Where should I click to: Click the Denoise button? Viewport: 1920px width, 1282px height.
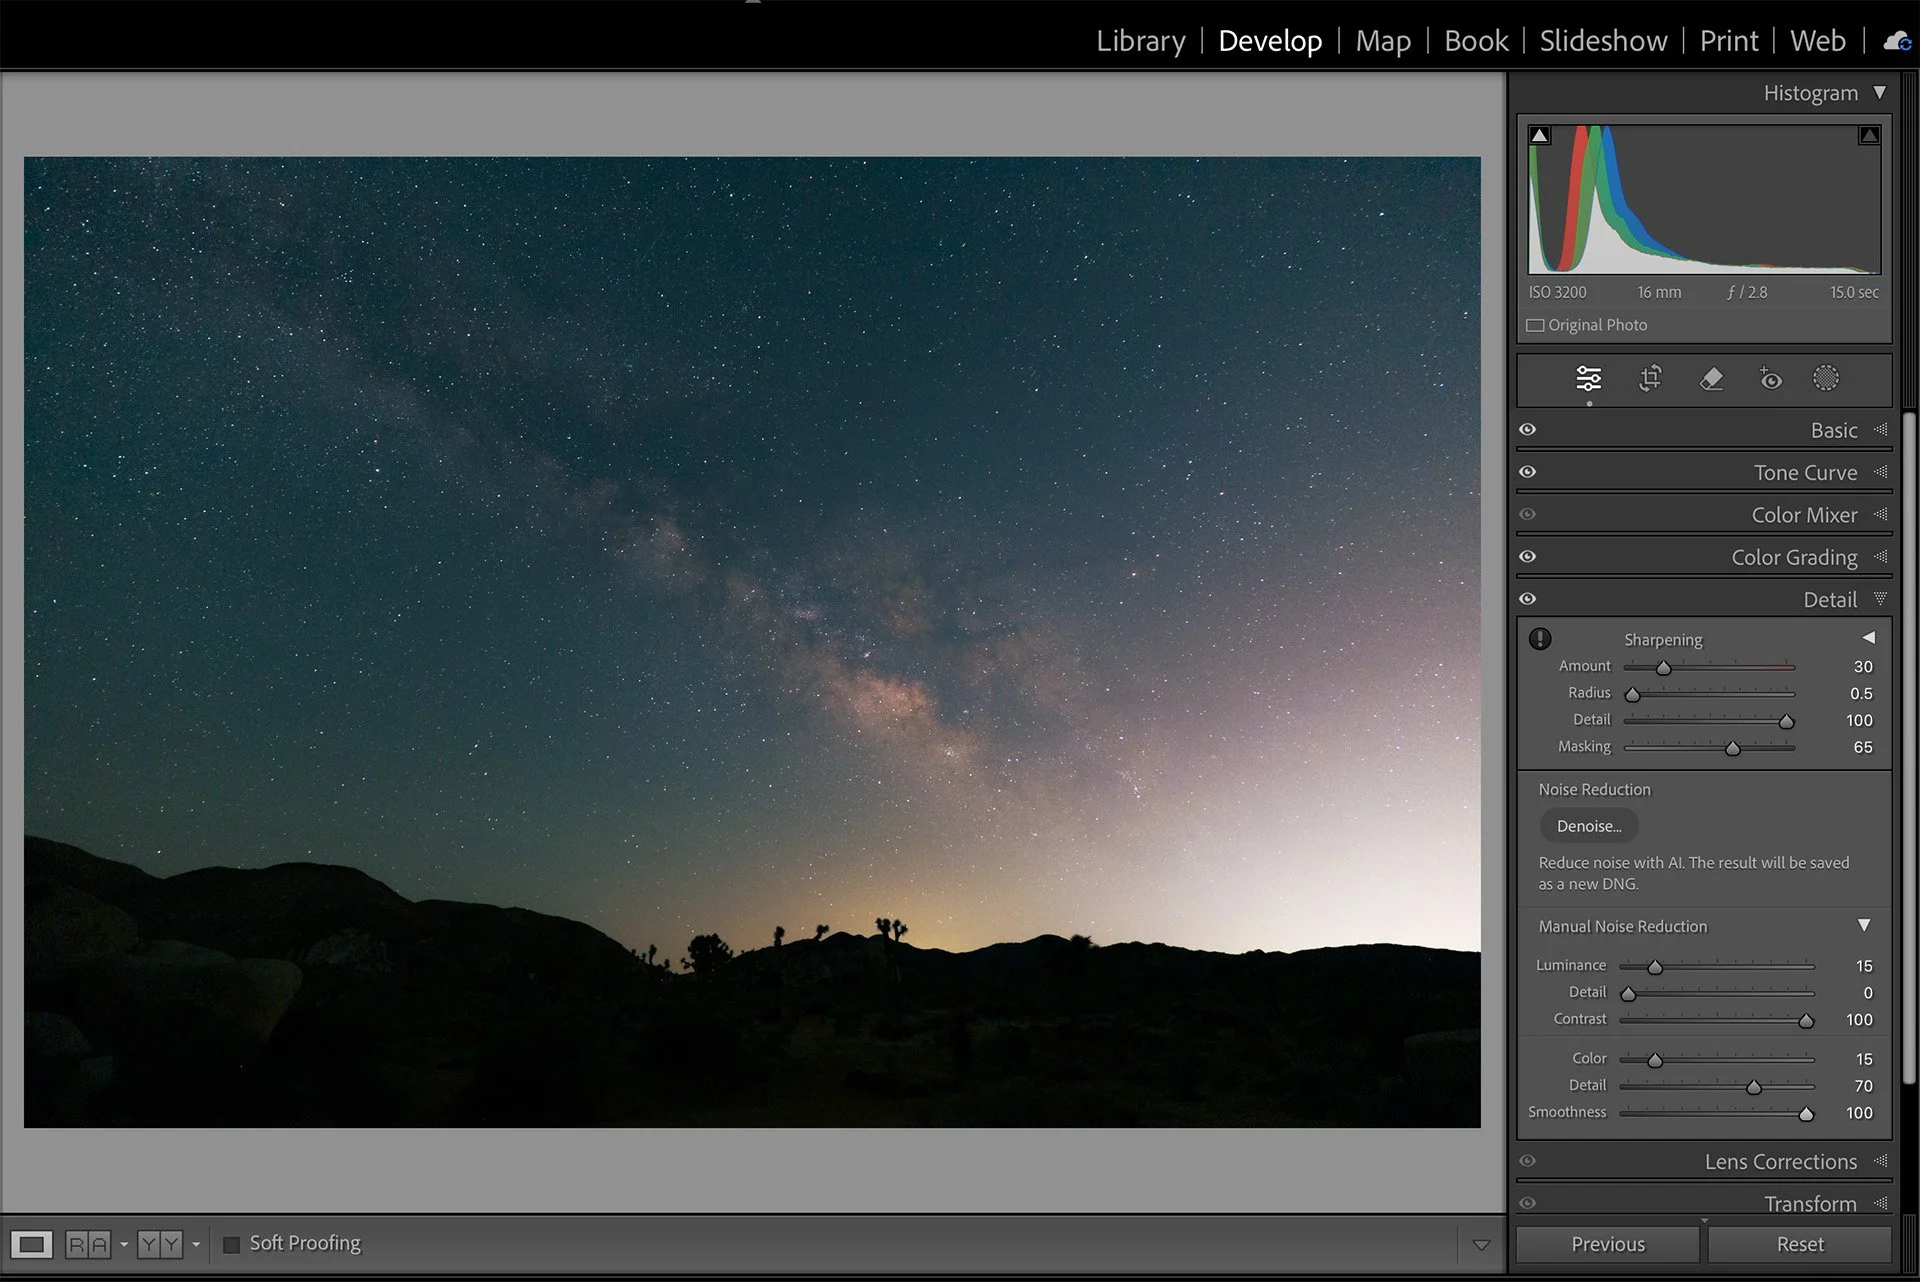click(1588, 826)
